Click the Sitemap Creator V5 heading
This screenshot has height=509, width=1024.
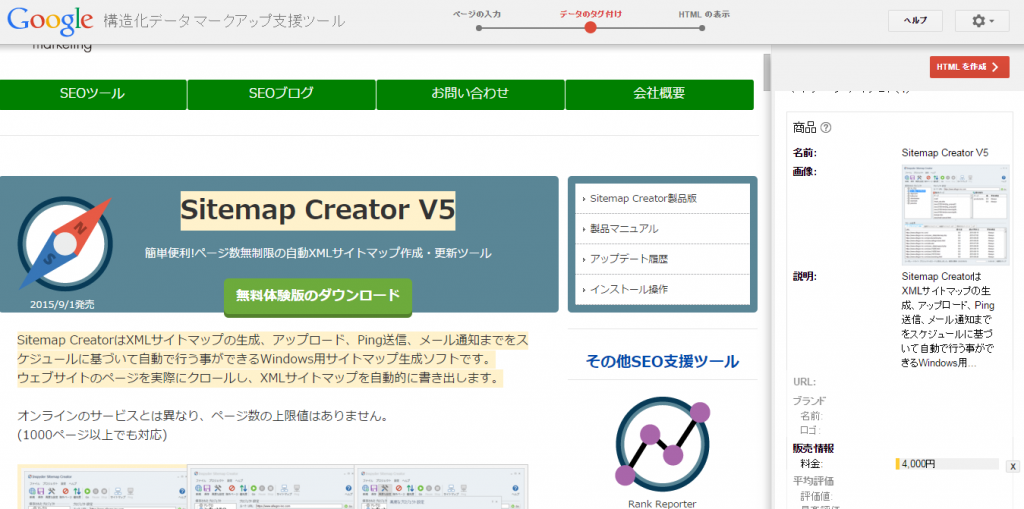point(317,210)
